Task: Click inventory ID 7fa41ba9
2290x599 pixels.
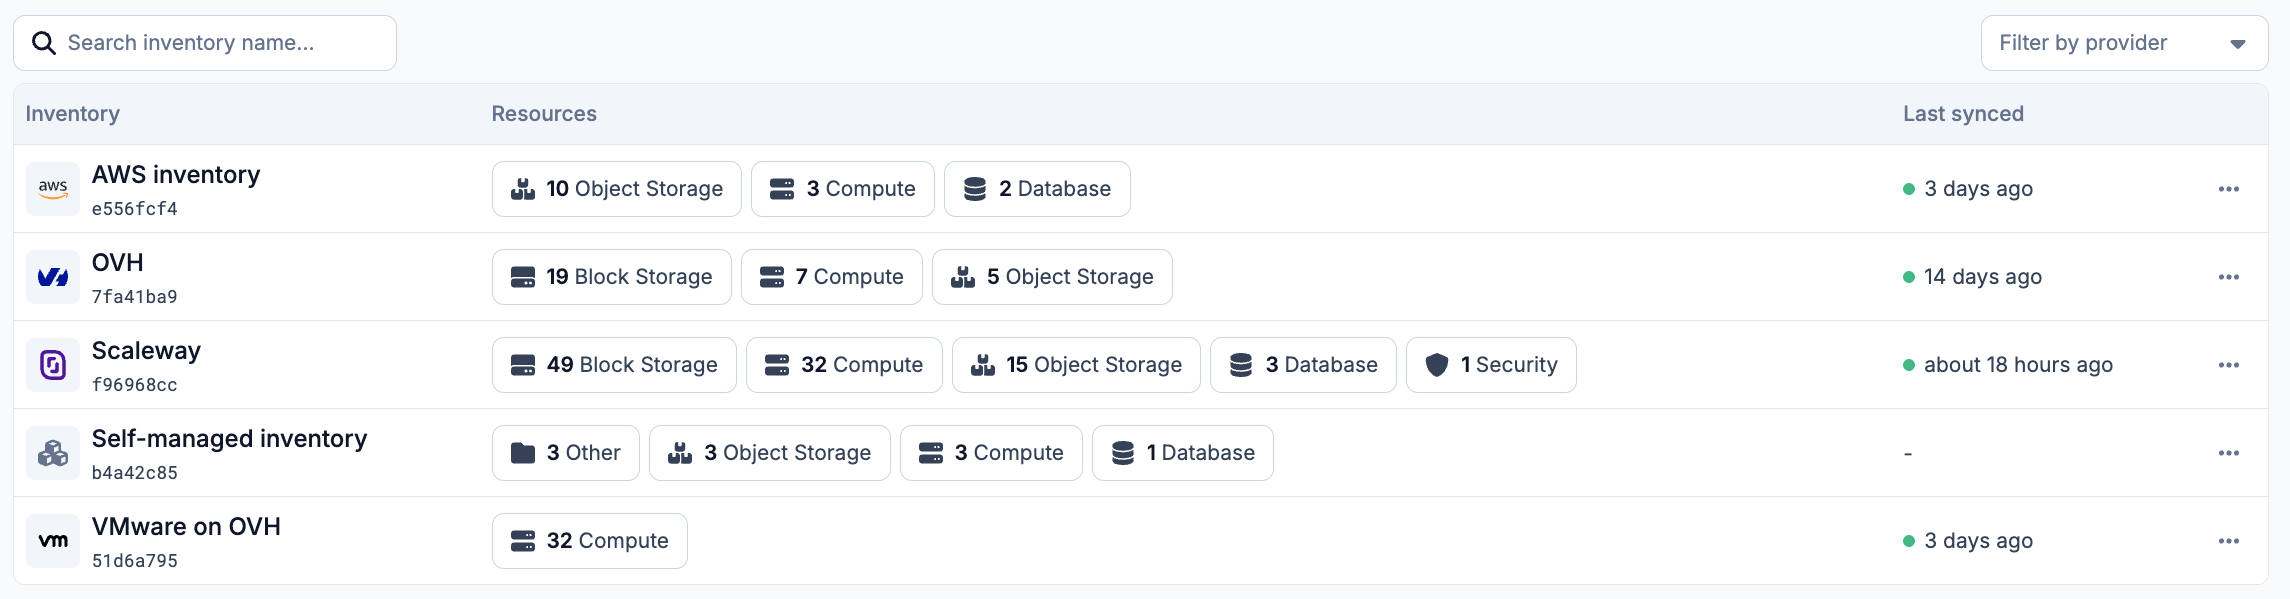Action: click(135, 297)
